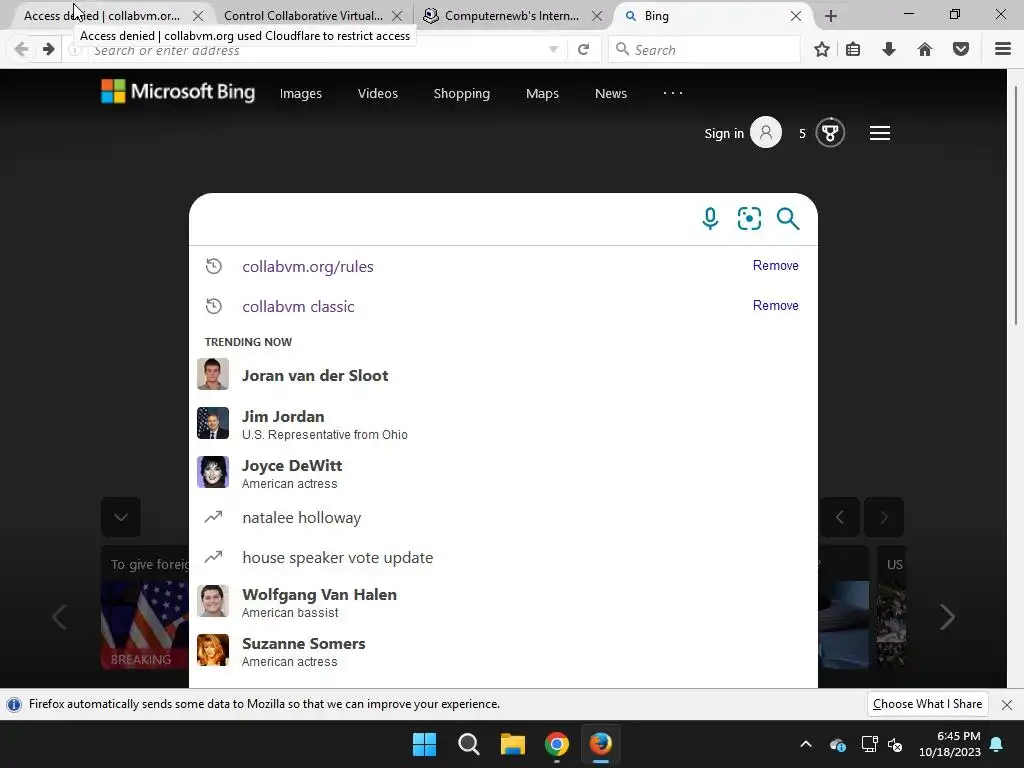
Task: Select house speaker vote update search
Action: [x=503, y=558]
